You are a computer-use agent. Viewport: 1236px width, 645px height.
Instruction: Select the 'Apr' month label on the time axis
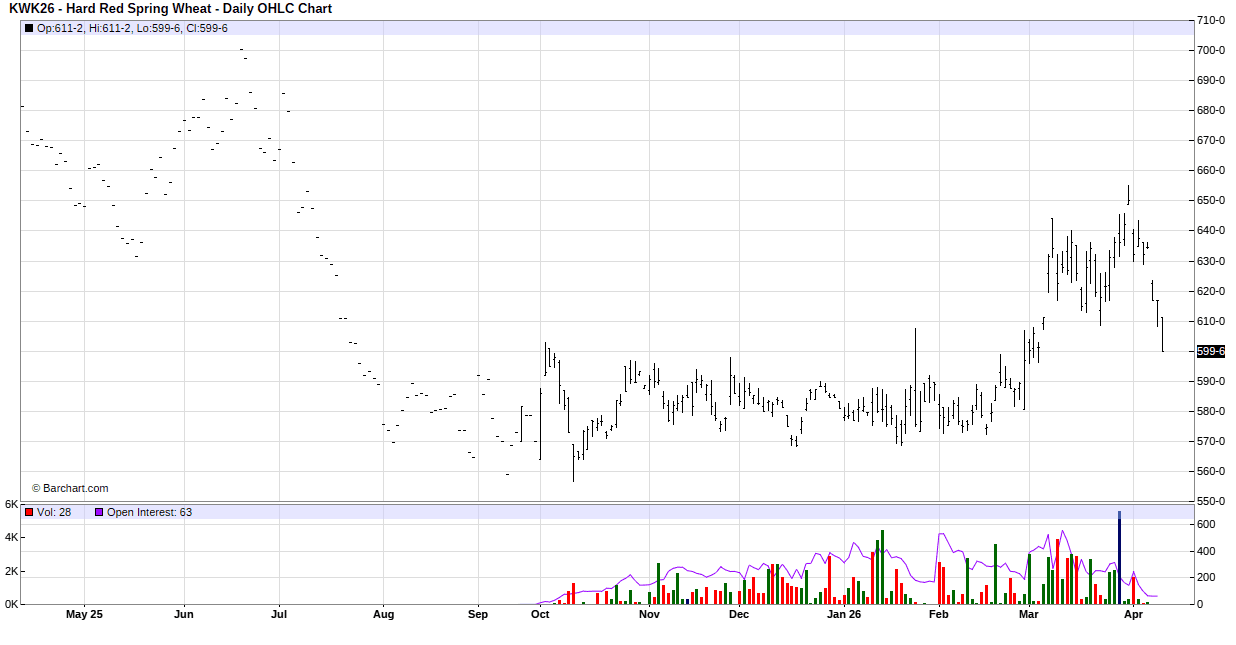[x=1132, y=615]
